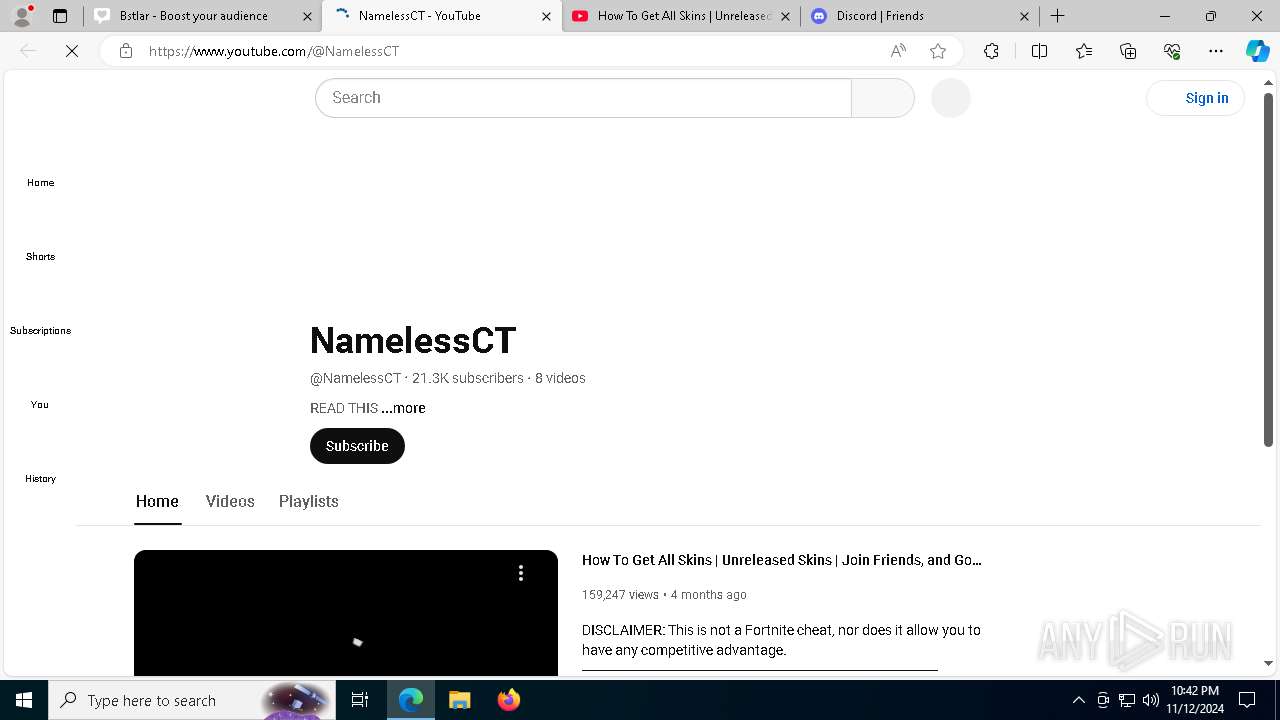Open Edge Settings and more menu
Viewport: 1280px width, 720px height.
(1216, 51)
